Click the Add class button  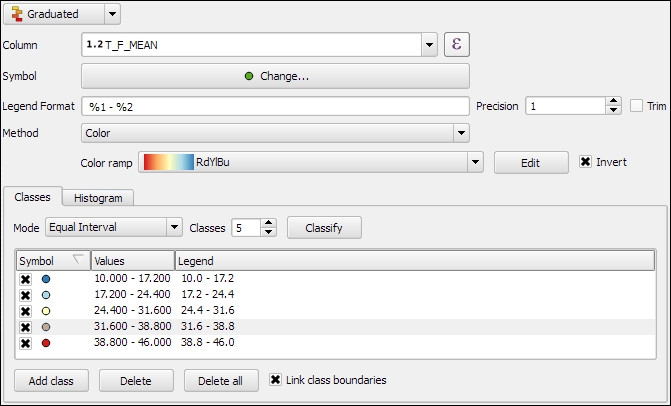click(51, 381)
